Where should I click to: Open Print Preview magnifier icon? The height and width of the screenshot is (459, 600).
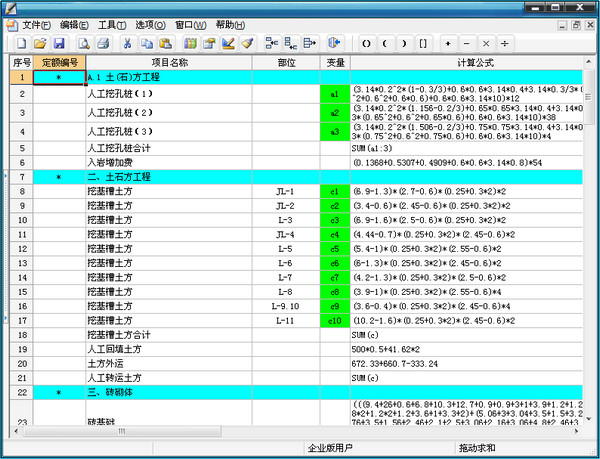83,44
